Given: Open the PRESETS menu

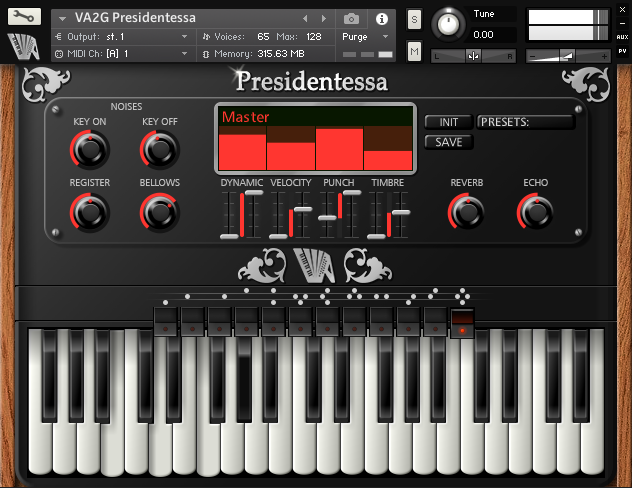Looking at the screenshot, I should pyautogui.click(x=525, y=122).
